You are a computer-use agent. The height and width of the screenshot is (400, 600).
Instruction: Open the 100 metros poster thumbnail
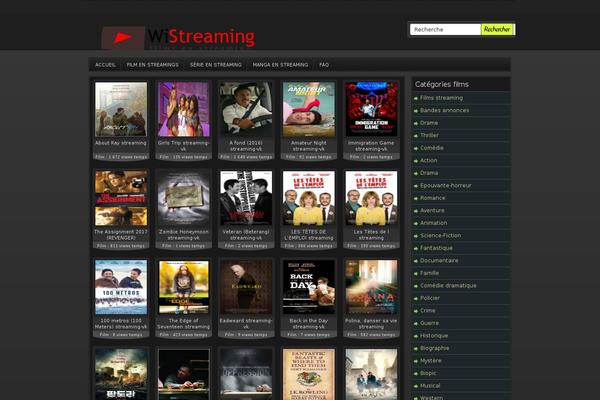coord(121,287)
